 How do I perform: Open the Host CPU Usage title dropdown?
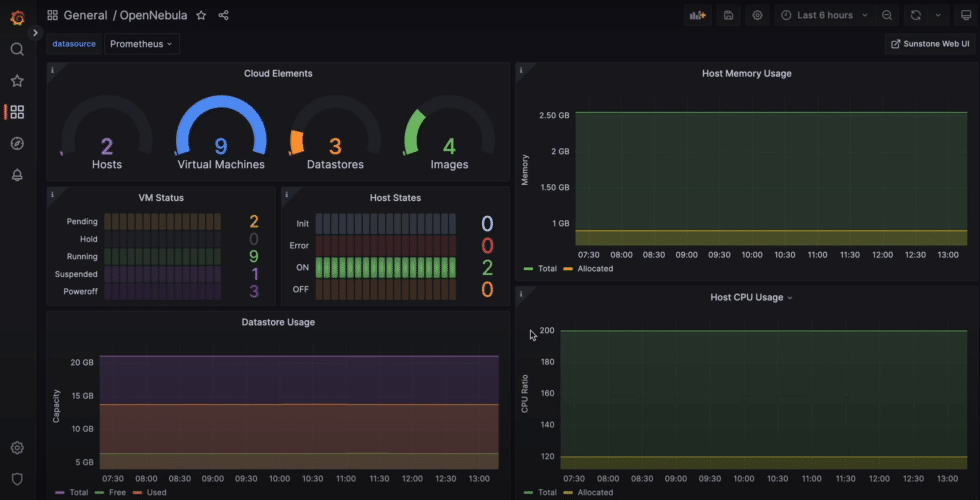tap(751, 298)
